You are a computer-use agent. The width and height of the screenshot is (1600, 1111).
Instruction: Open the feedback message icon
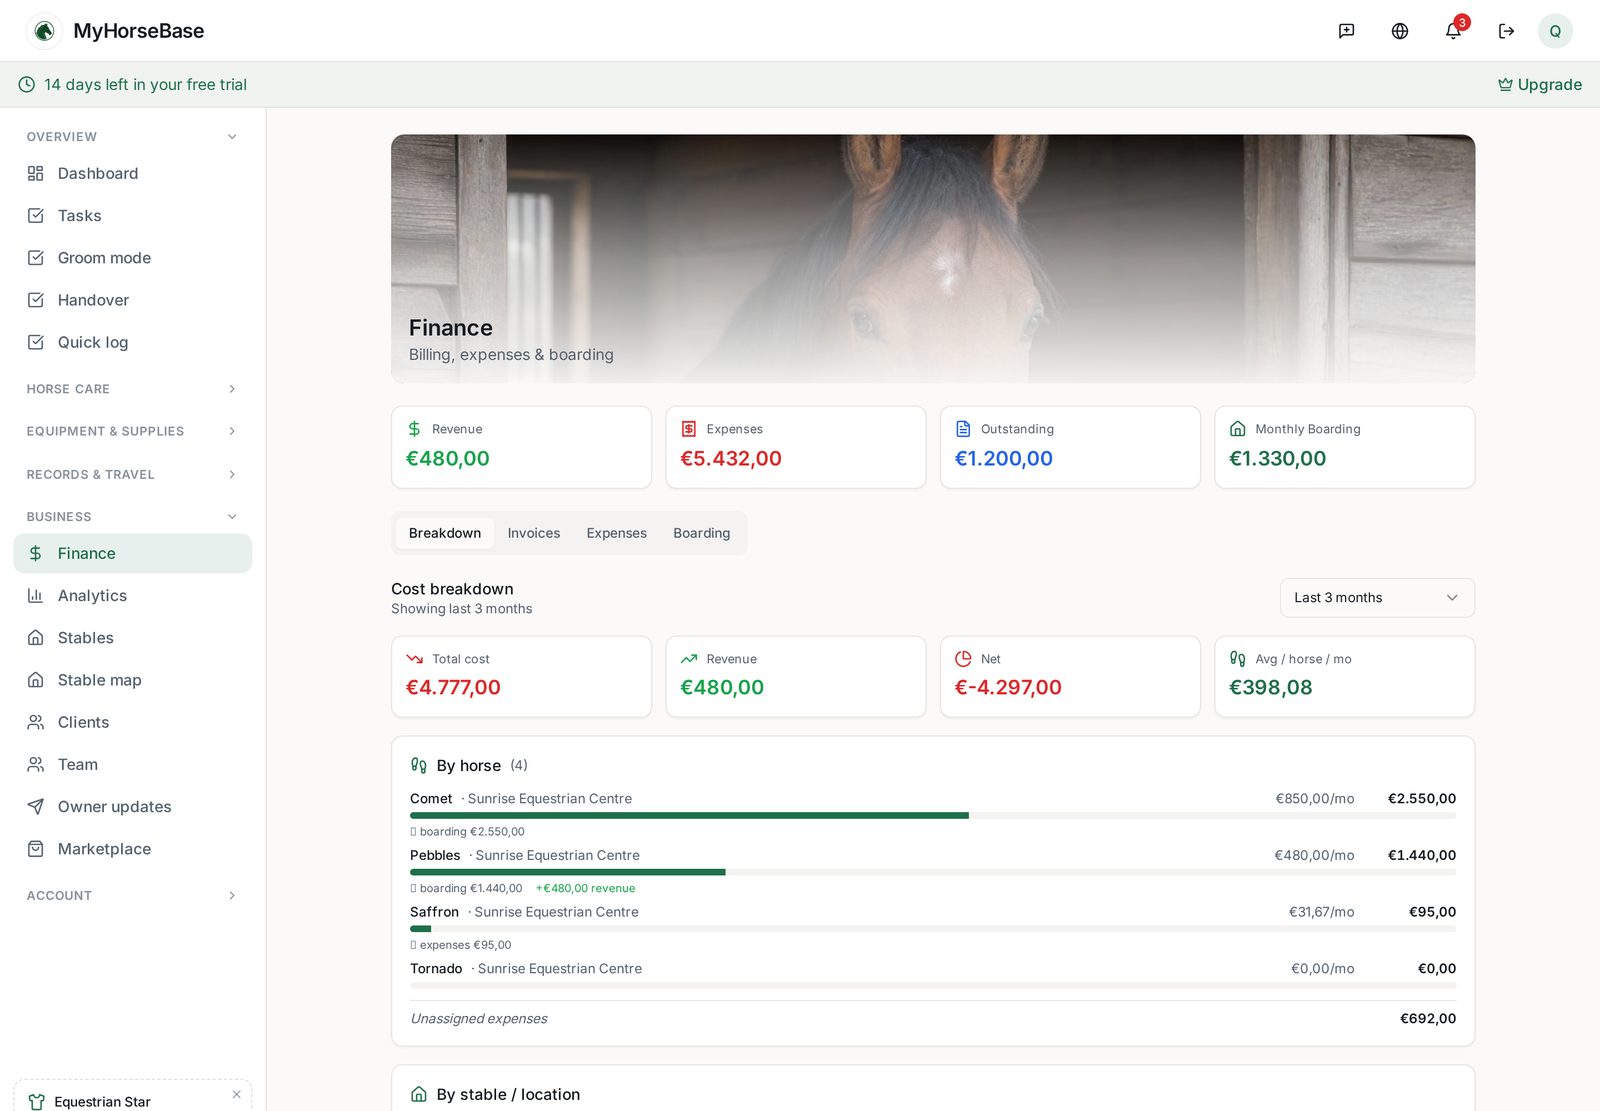coord(1346,31)
